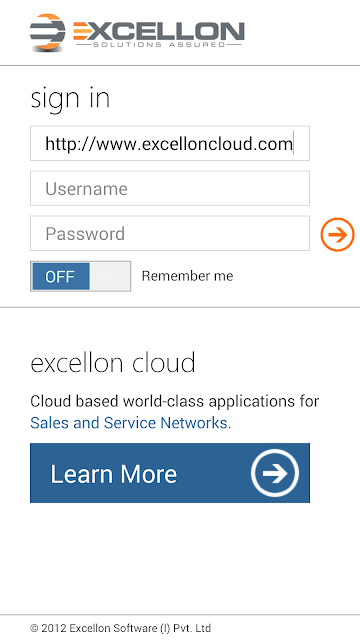Toggle the Remember me switch
Image resolution: width=360 pixels, height=640 pixels.
80,276
